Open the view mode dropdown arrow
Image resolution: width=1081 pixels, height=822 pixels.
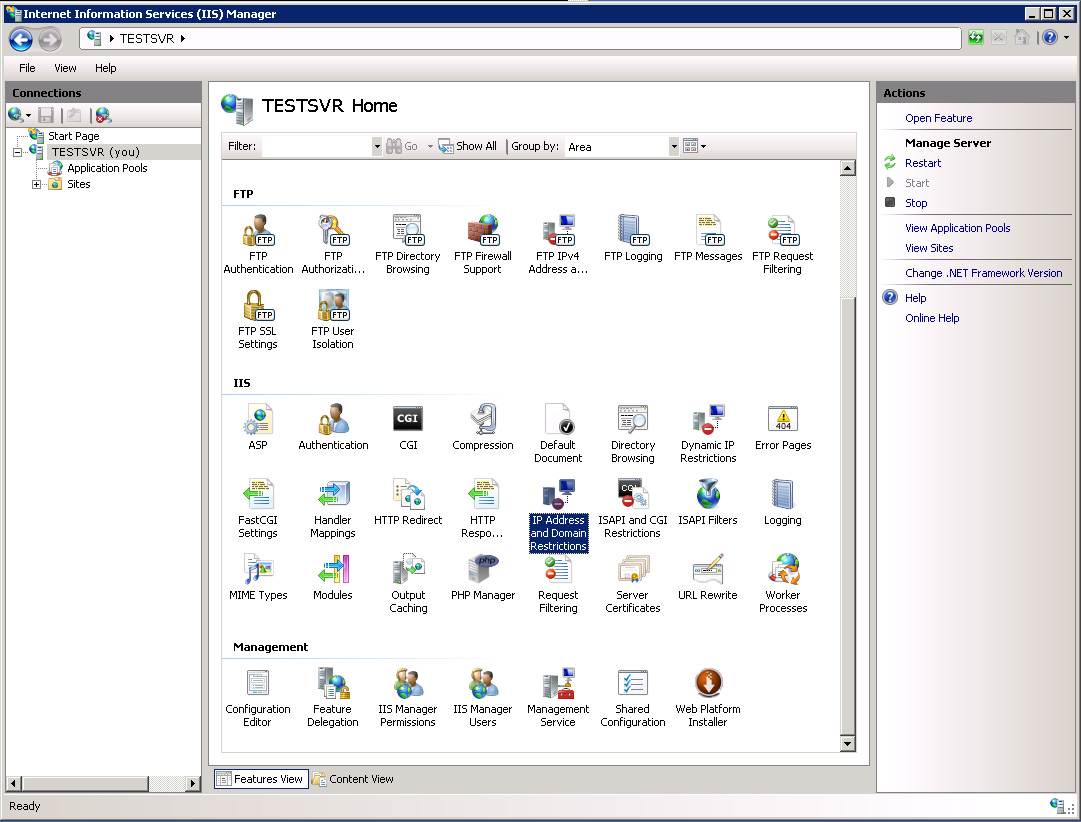coord(703,146)
